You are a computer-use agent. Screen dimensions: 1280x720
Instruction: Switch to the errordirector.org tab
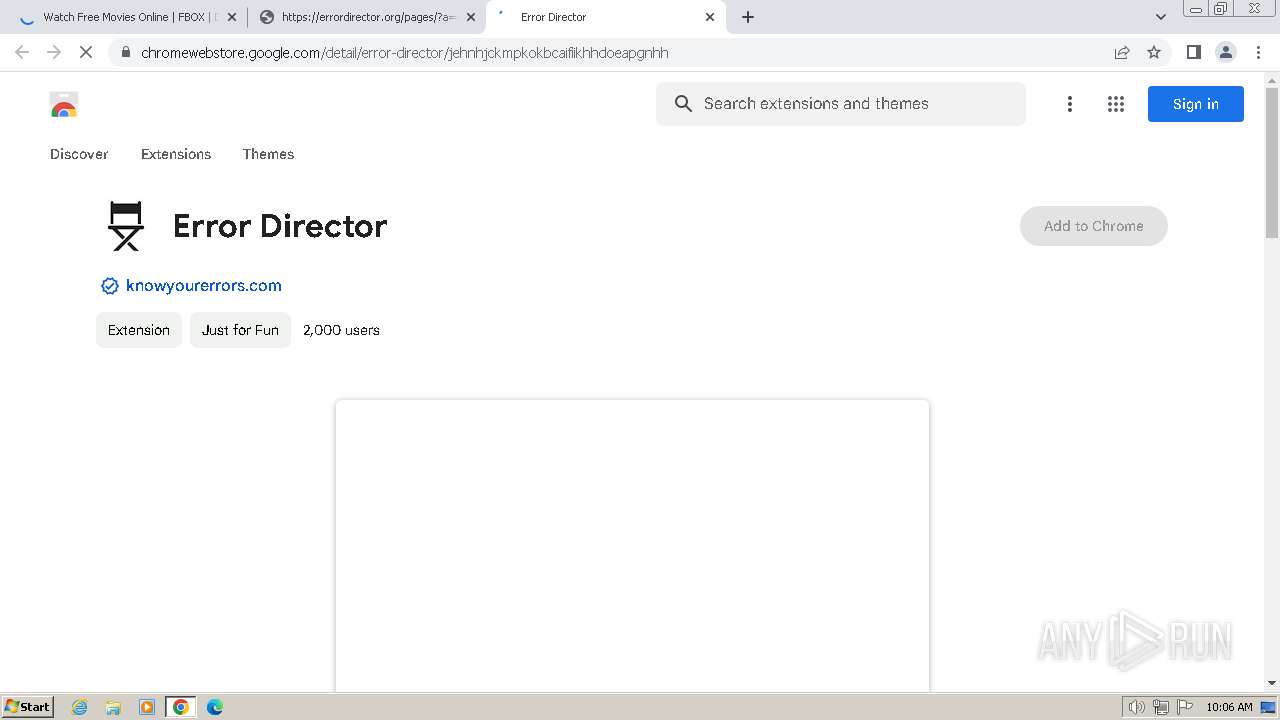coord(366,17)
